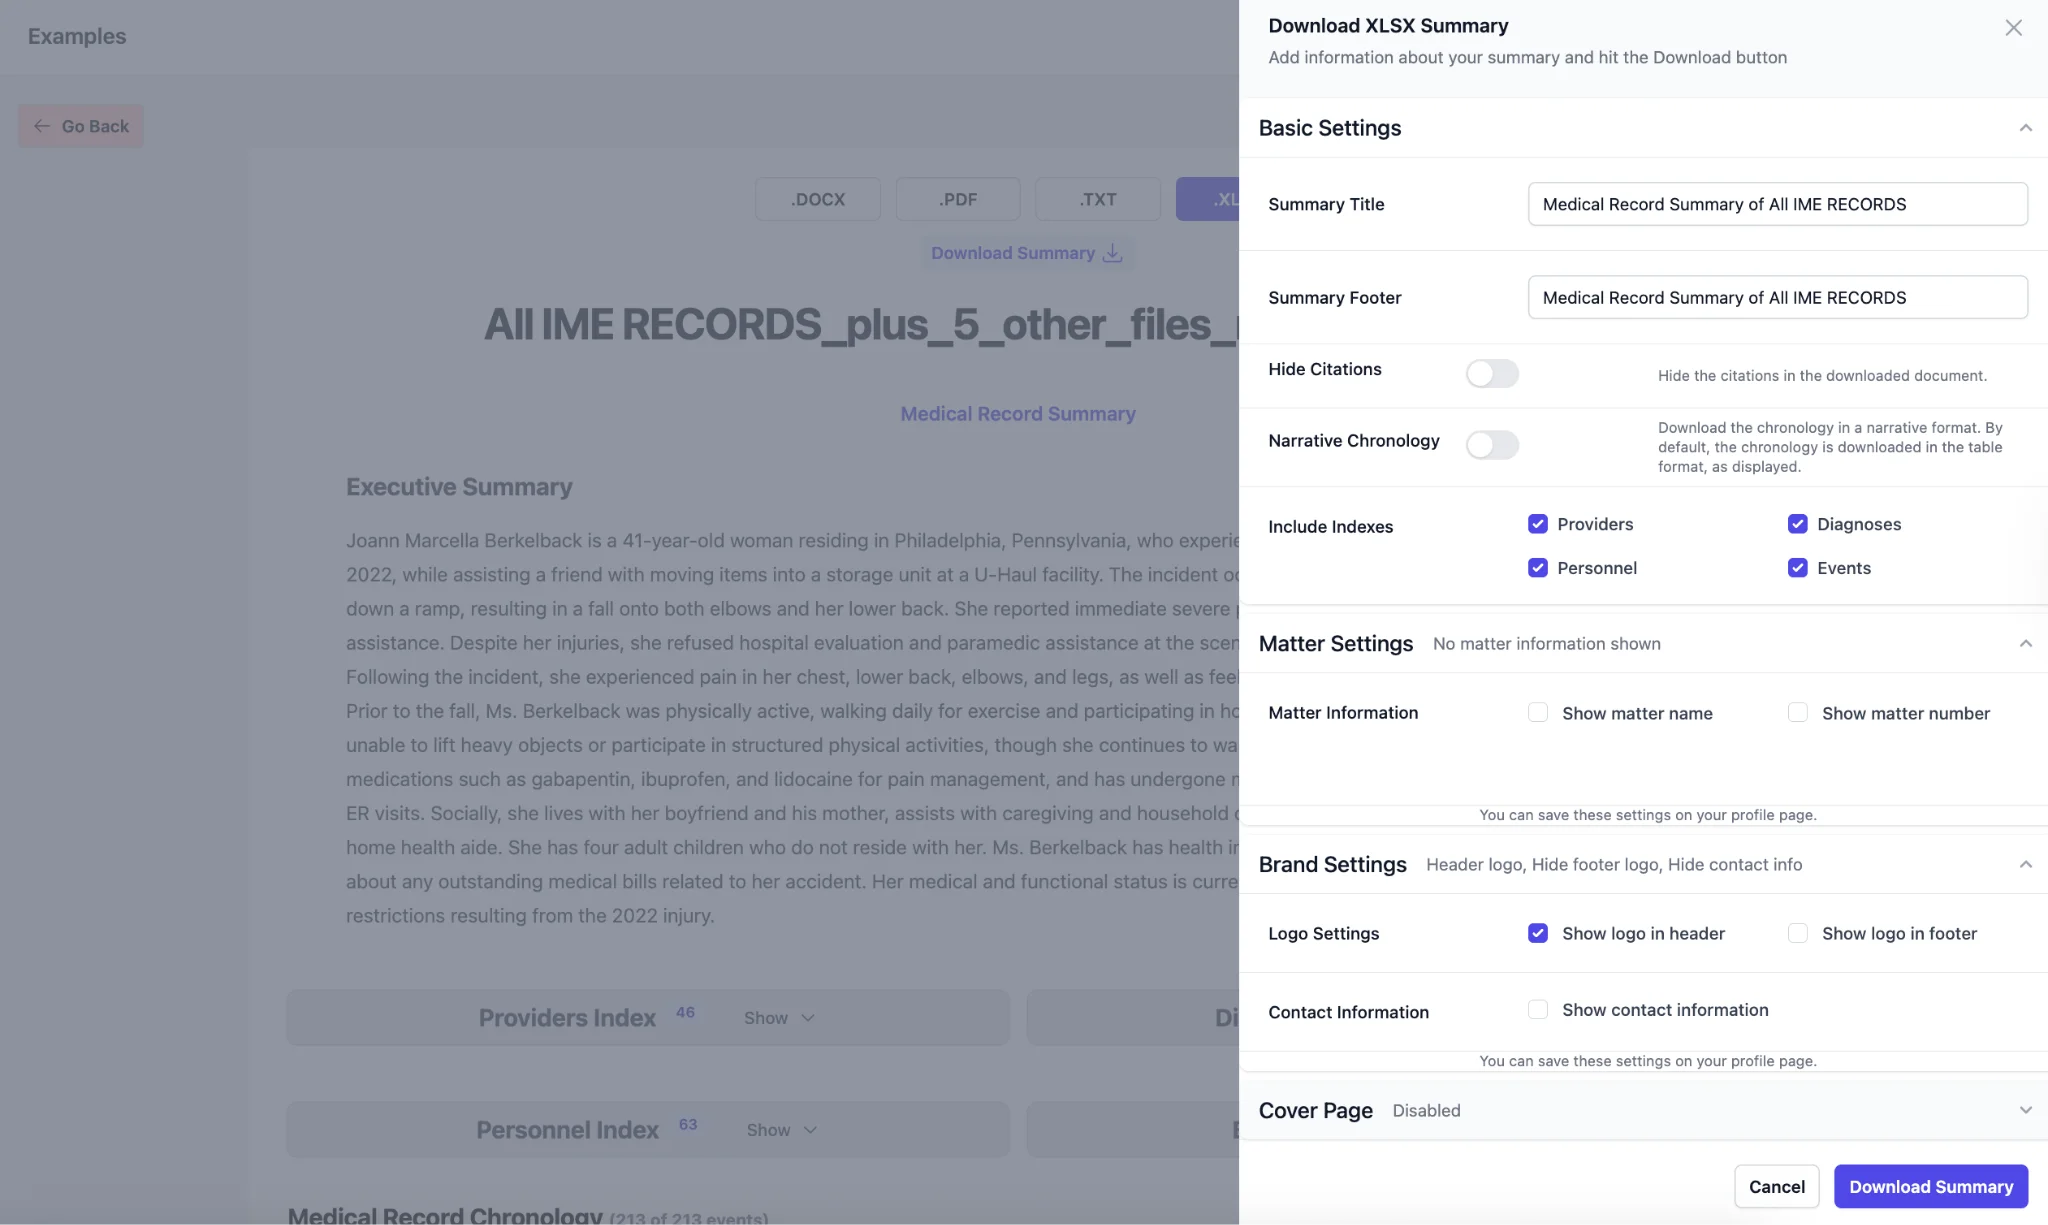Screen dimensions: 2048x1225
Task: Check Show contact information checkbox
Action: click(1538, 1010)
